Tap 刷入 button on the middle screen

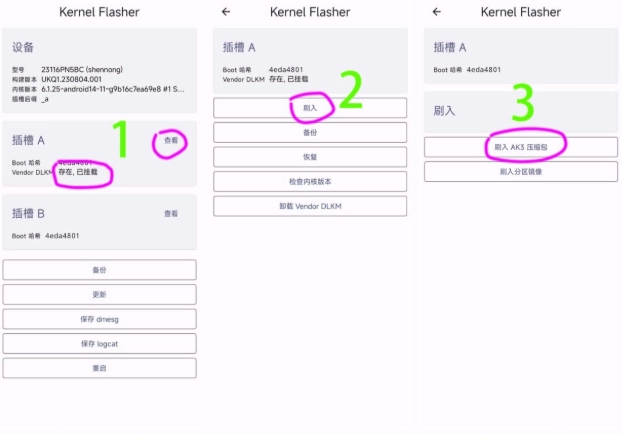[310, 108]
